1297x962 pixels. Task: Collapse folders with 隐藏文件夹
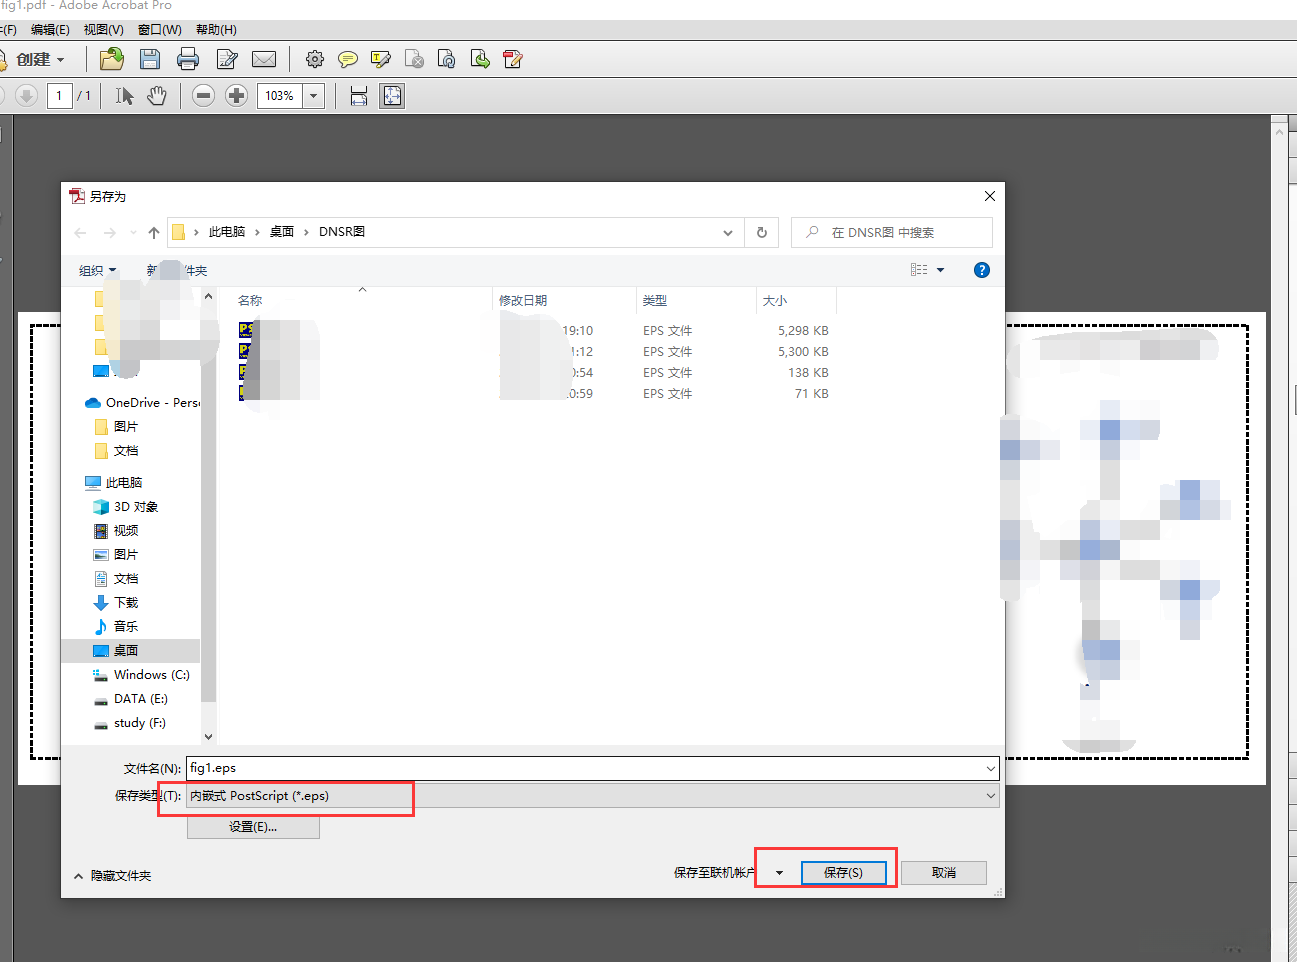[112, 876]
